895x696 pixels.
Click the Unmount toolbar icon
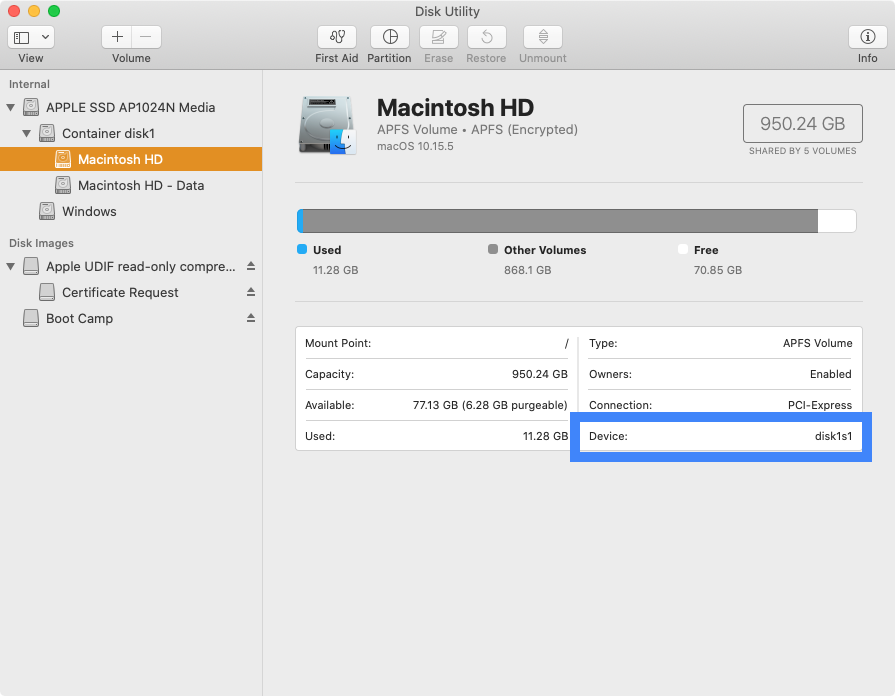coord(543,37)
